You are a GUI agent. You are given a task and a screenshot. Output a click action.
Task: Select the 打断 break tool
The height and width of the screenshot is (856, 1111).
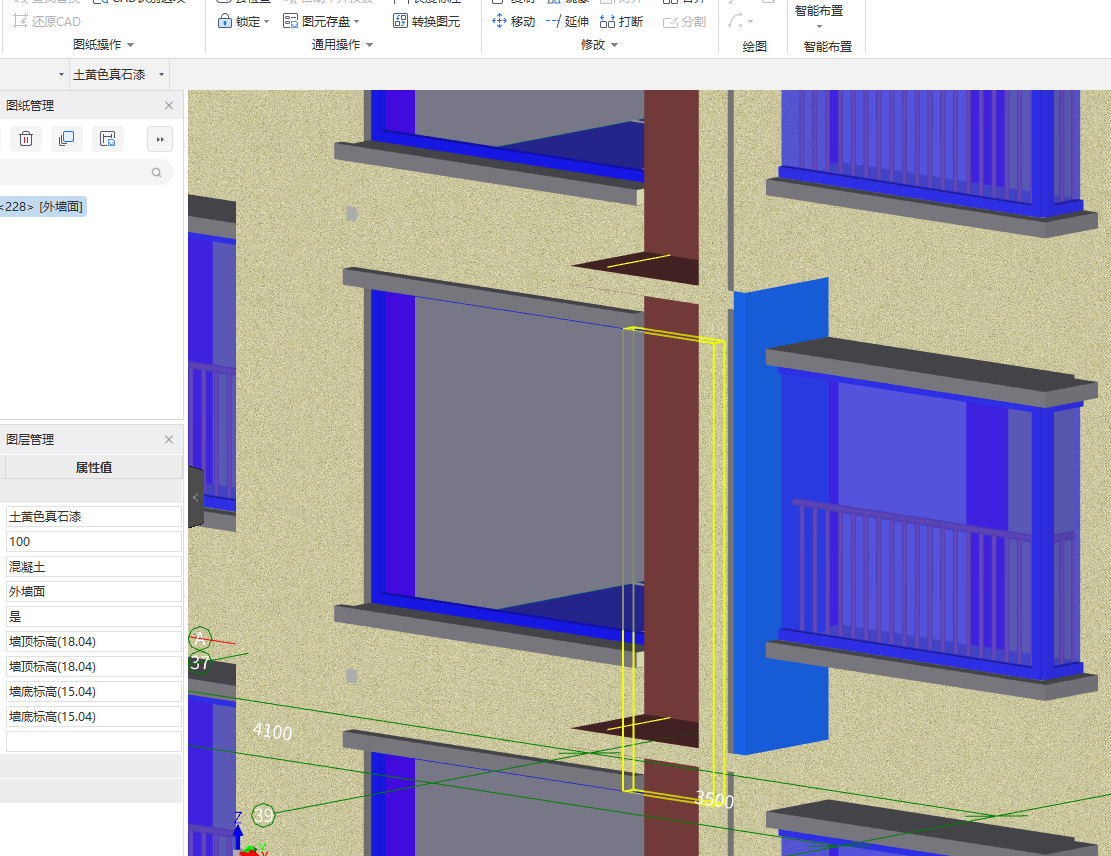pos(621,21)
